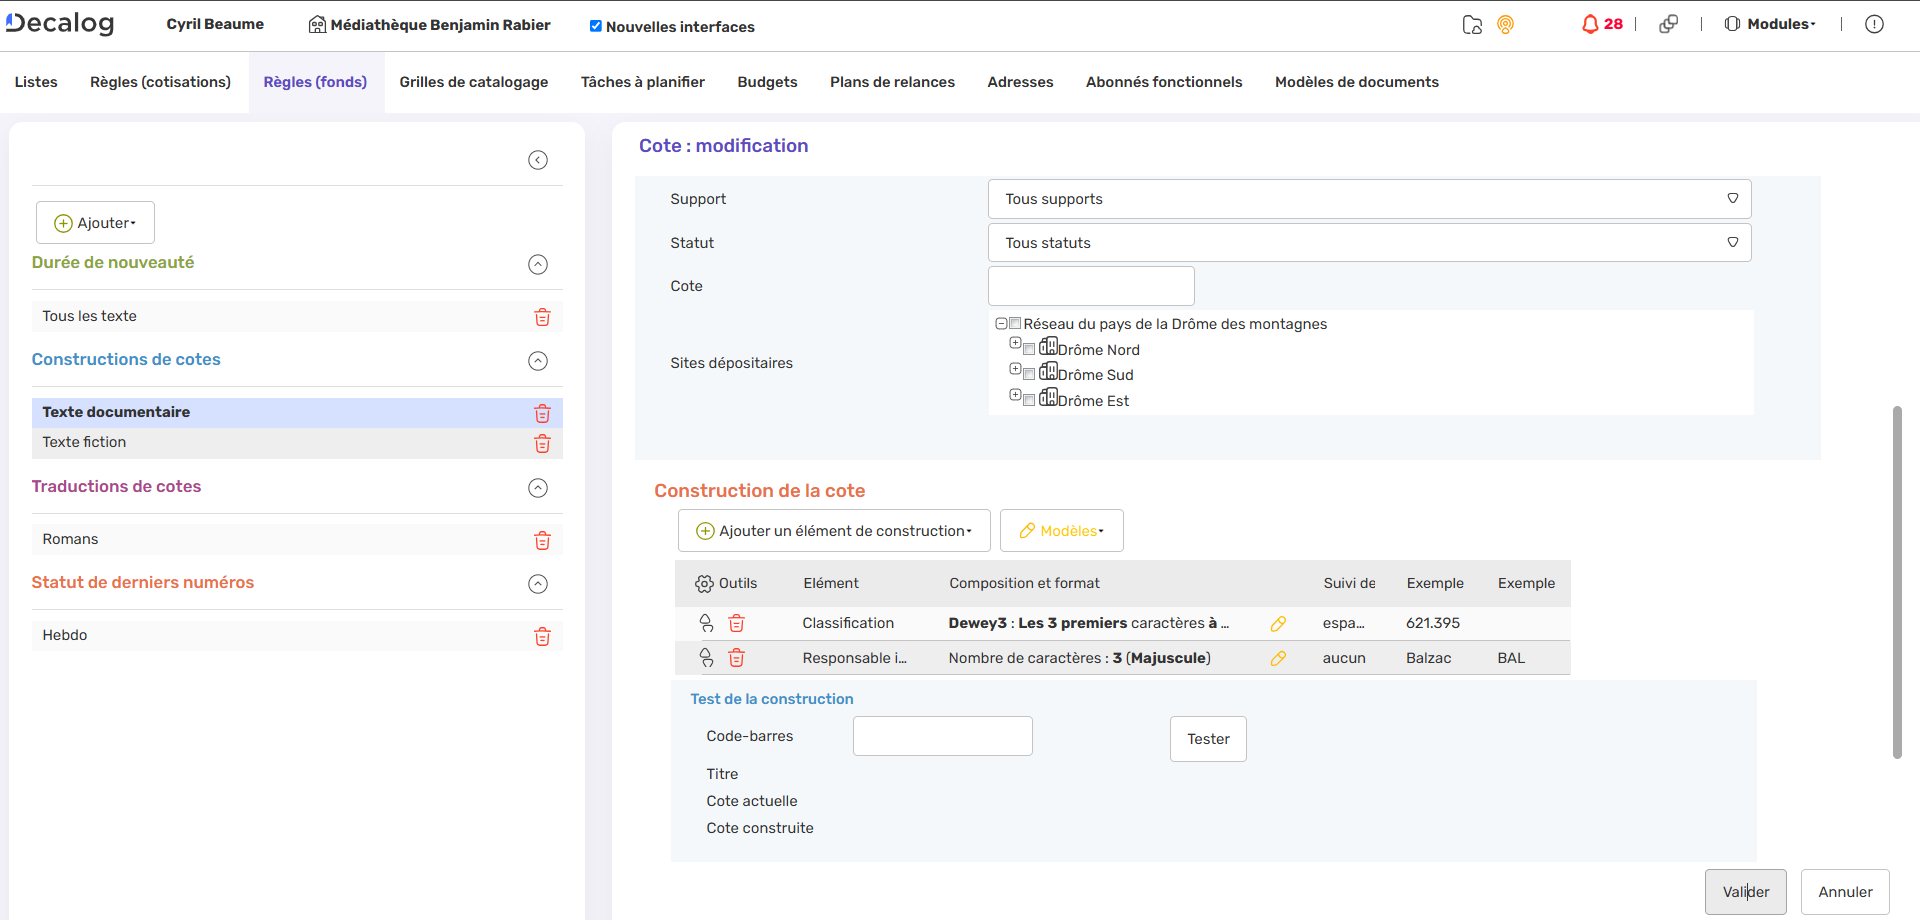Viewport: 1920px width, 920px height.
Task: Collapse the left panel with arrow icon
Action: coord(538,160)
